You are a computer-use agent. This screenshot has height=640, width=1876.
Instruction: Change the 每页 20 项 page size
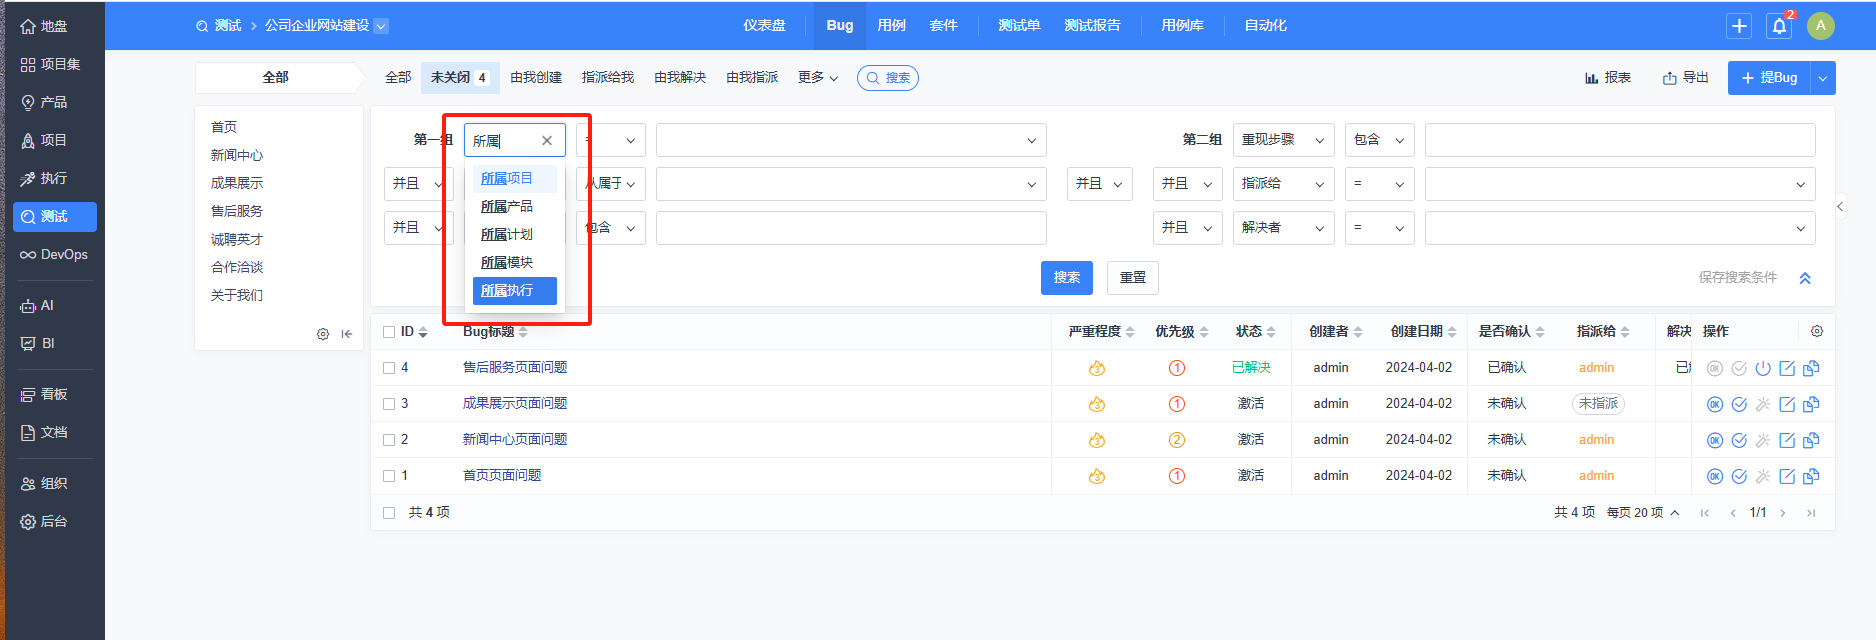click(1643, 513)
